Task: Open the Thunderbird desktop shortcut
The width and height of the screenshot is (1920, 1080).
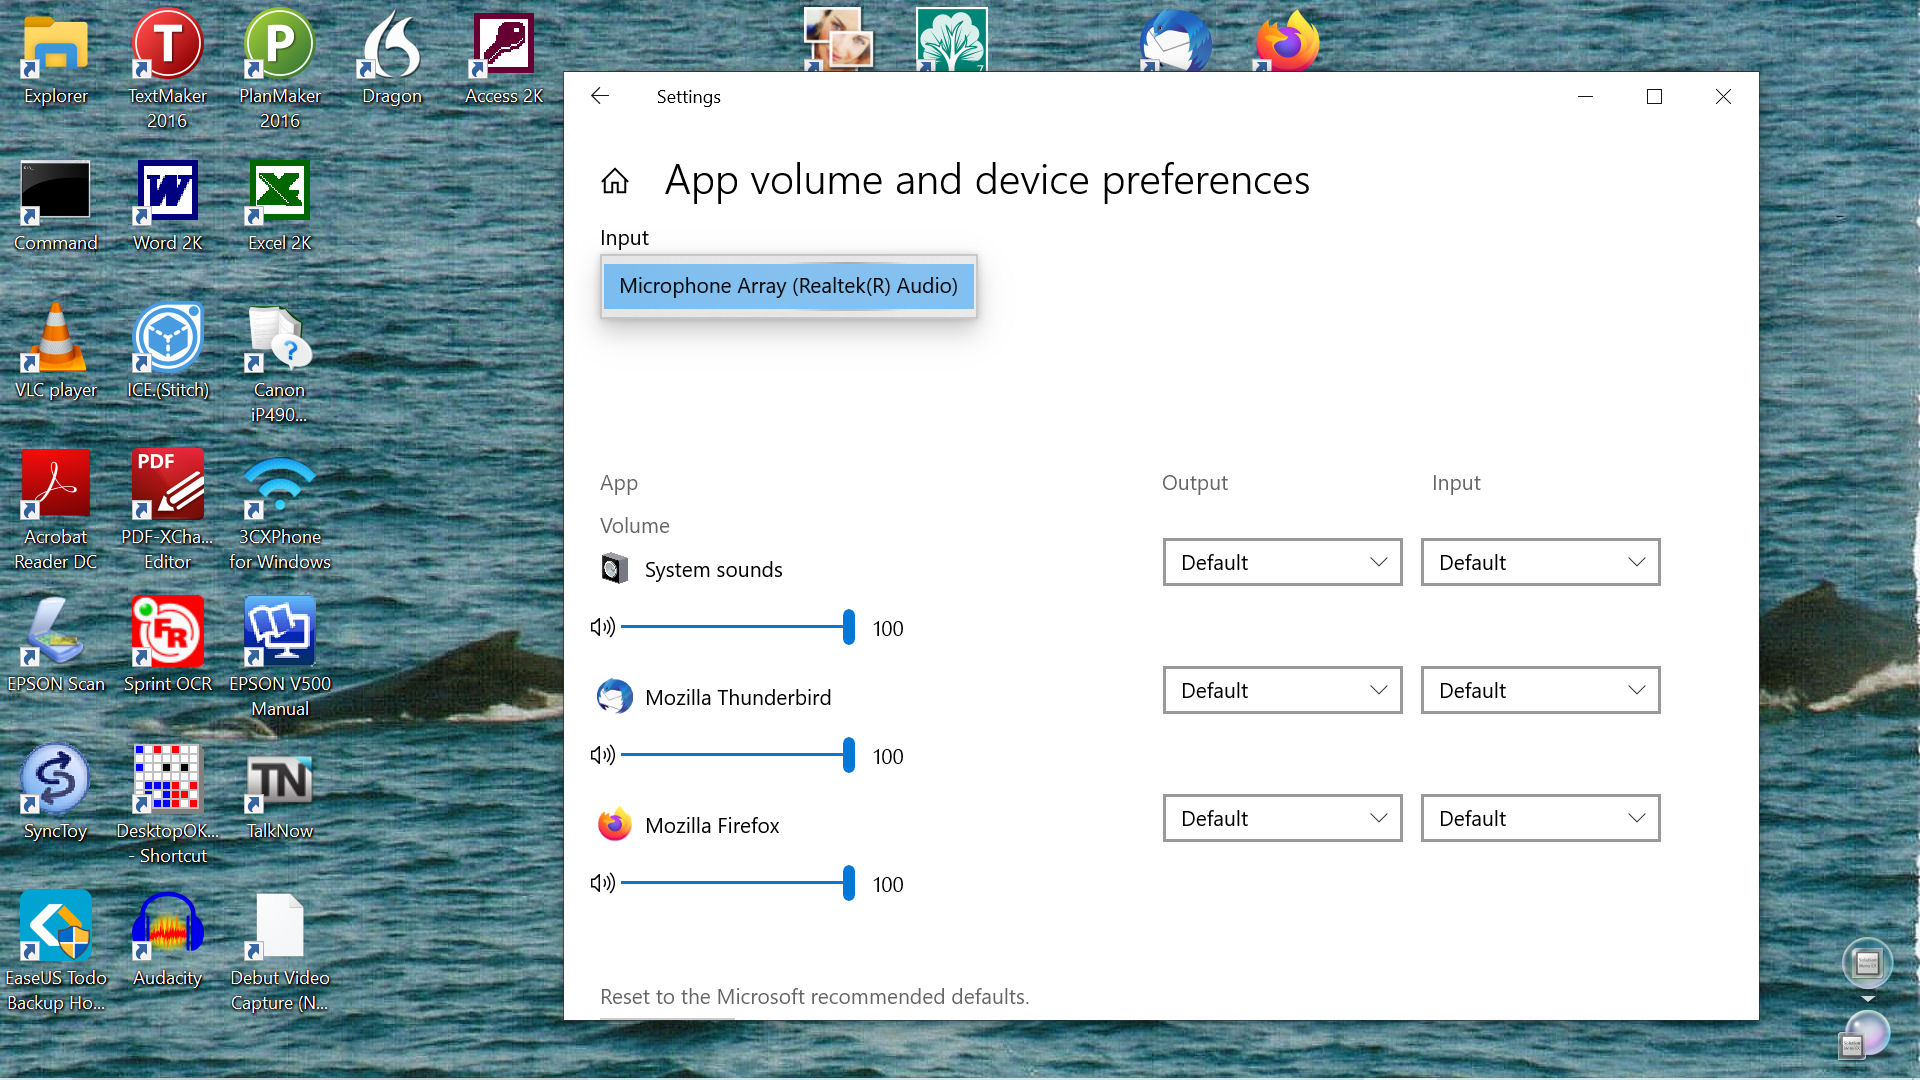Action: 1176,40
